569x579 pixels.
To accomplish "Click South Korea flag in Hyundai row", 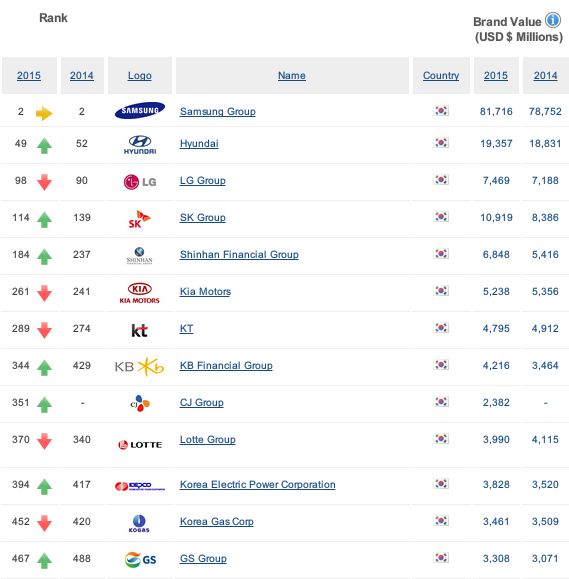I will coord(441,143).
